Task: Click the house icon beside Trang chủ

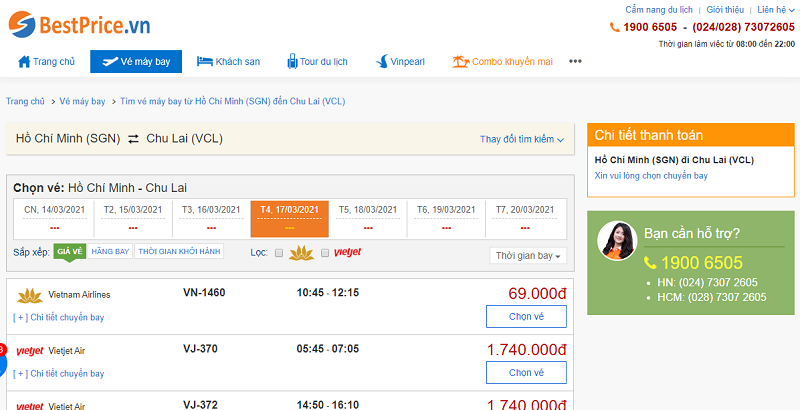Action: 24,62
